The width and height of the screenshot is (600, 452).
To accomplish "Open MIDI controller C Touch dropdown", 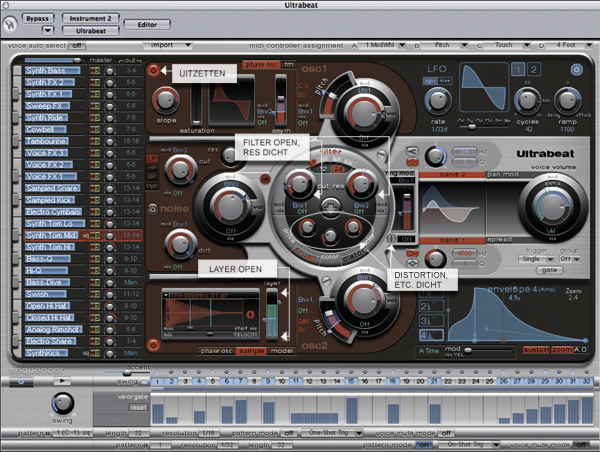I will click(507, 45).
